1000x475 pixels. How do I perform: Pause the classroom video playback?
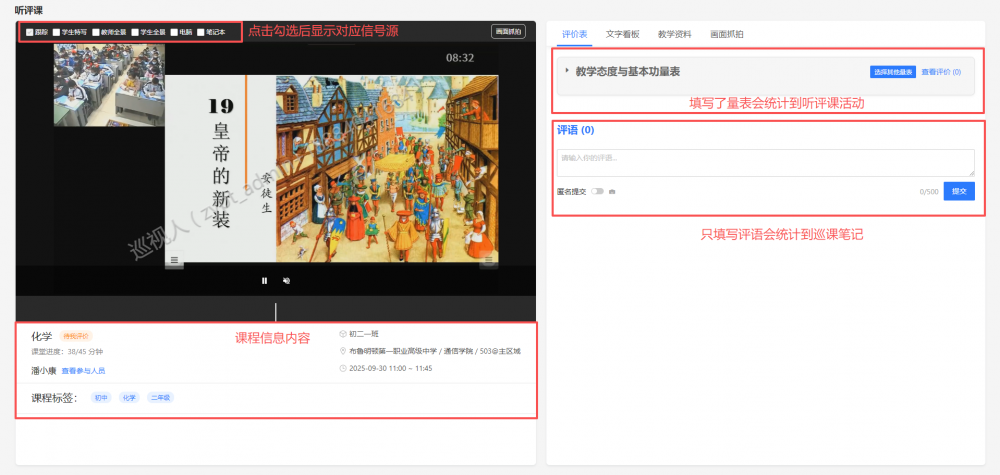264,281
